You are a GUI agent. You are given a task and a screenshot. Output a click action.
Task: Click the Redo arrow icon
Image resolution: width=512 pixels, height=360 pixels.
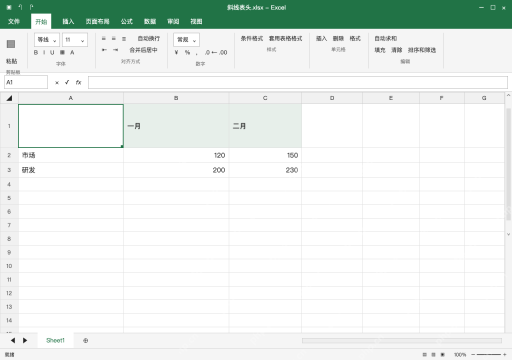point(31,7)
